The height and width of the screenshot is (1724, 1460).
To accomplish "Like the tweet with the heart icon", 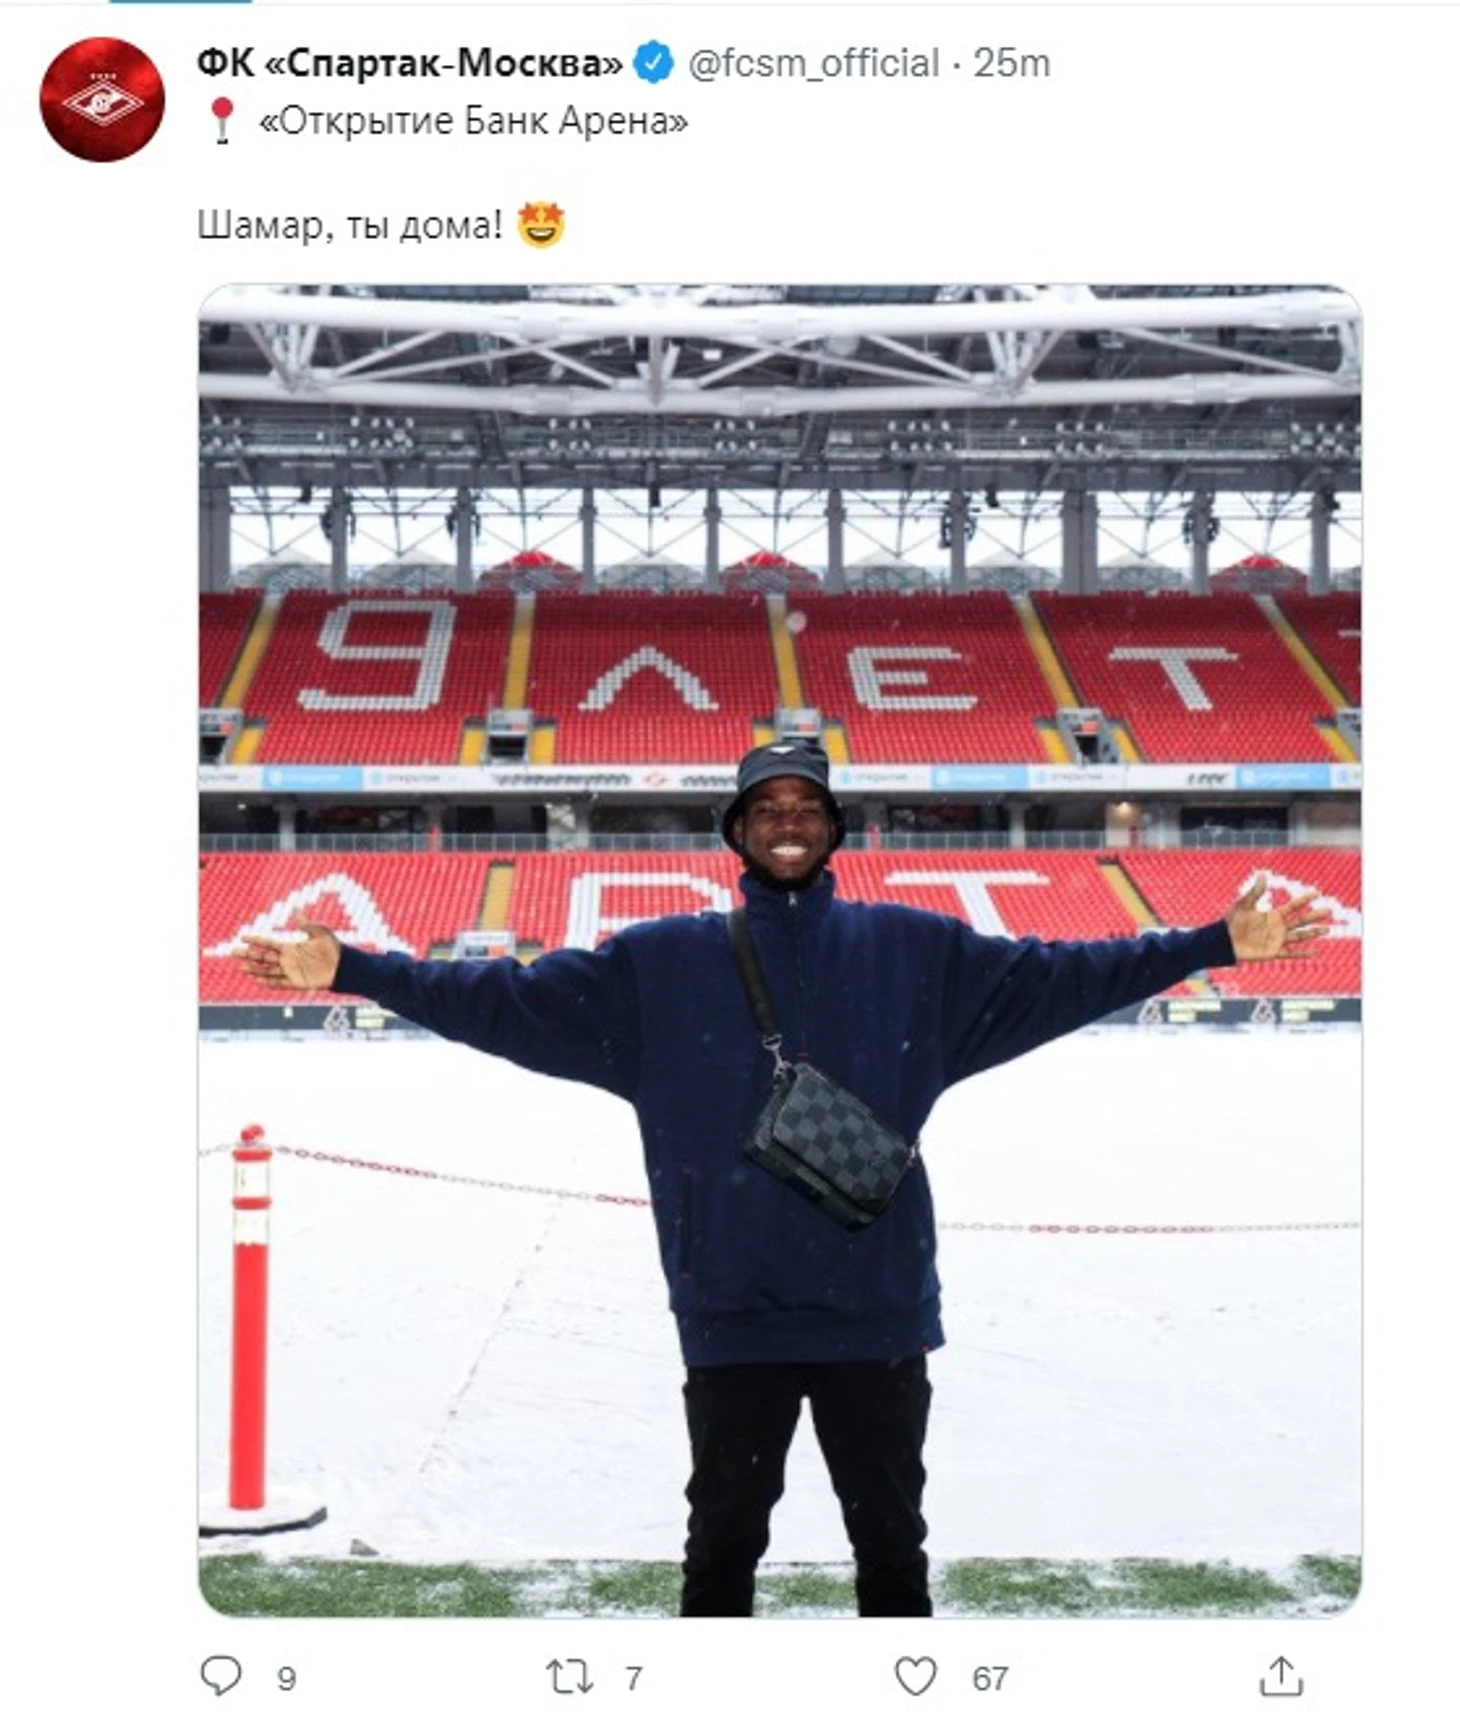I will [915, 1675].
